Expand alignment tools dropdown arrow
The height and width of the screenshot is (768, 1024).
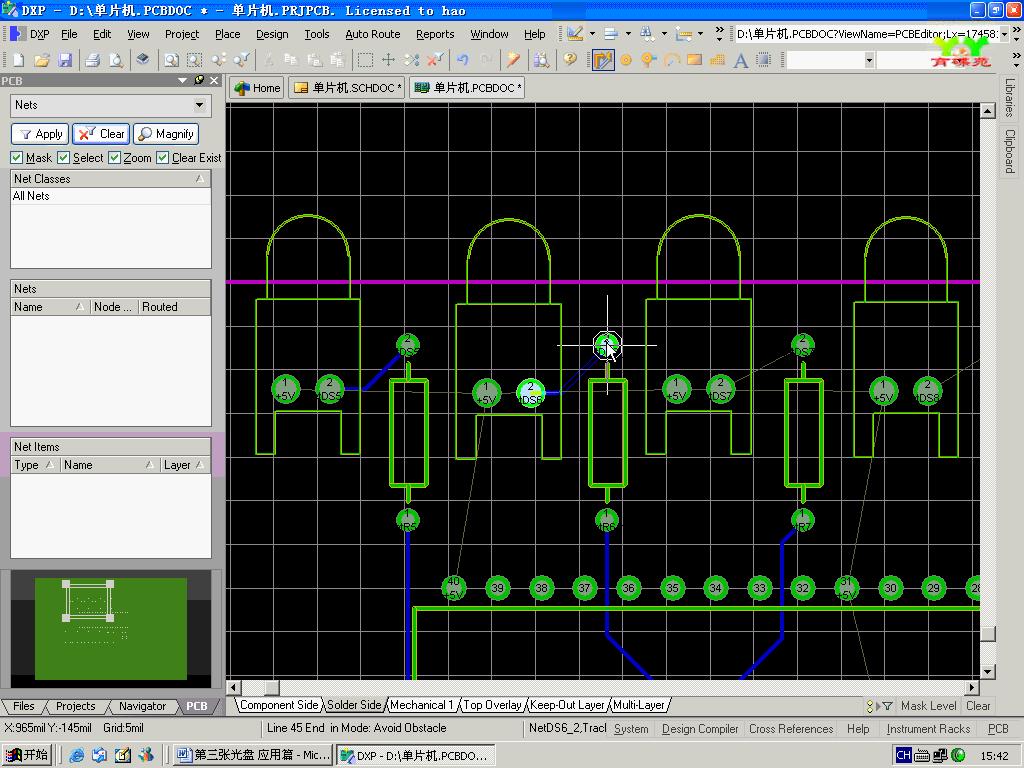(x=628, y=33)
